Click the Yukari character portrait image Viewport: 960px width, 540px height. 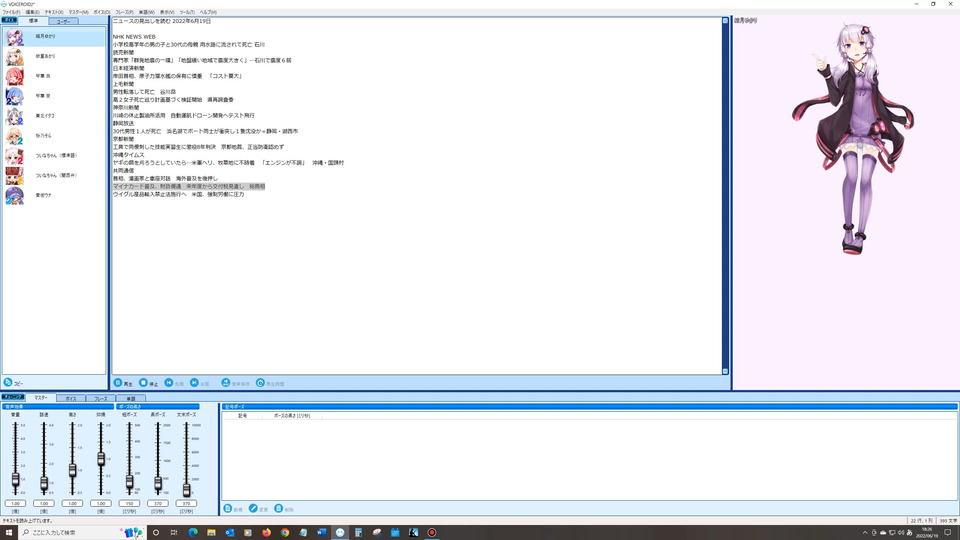pyautogui.click(x=854, y=140)
